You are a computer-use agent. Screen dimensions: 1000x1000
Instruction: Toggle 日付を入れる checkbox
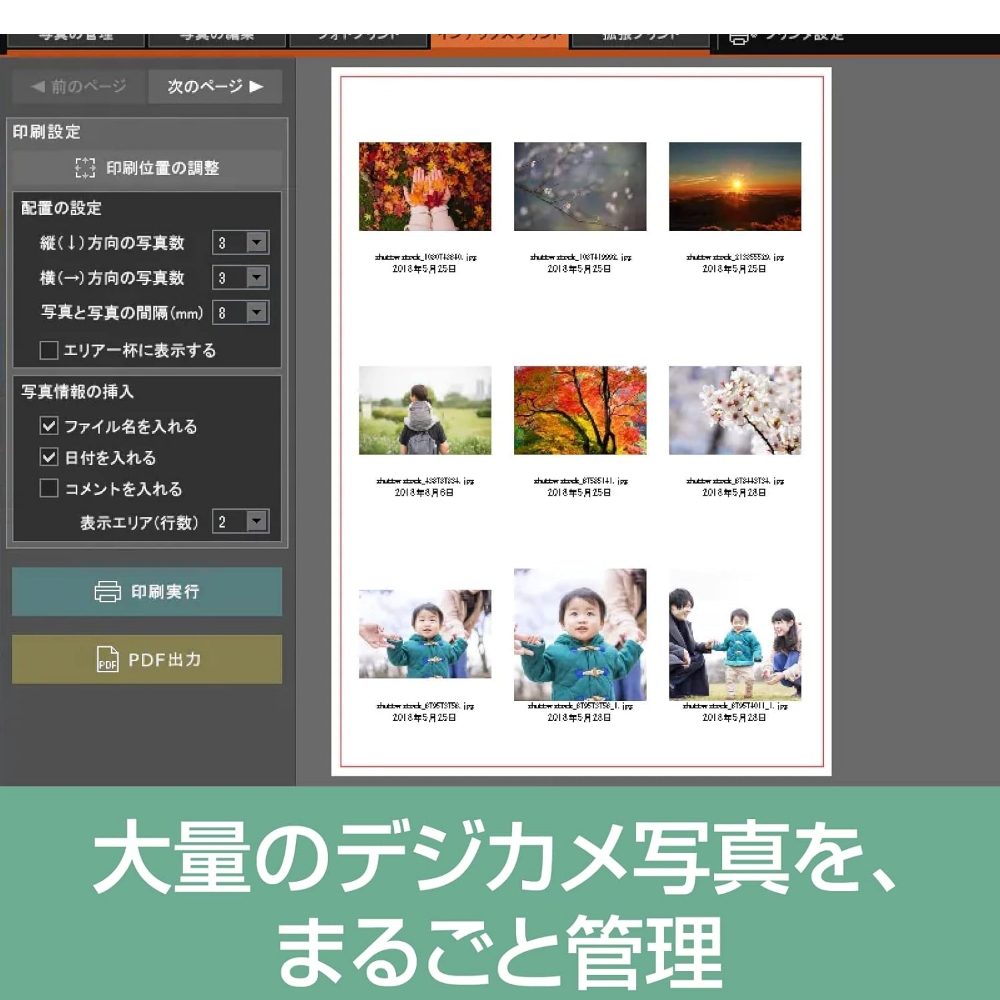49,458
